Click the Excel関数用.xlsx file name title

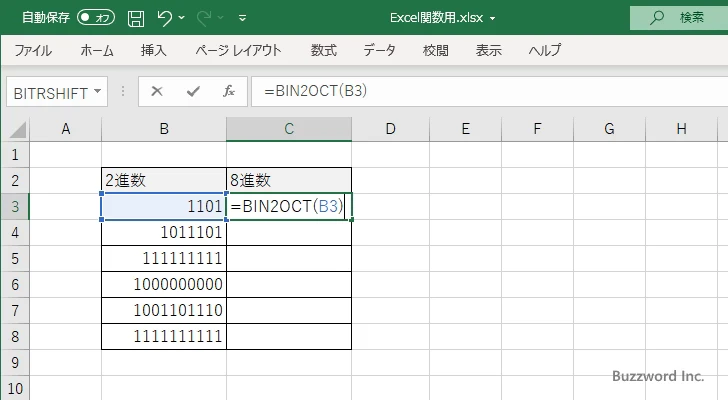point(438,18)
